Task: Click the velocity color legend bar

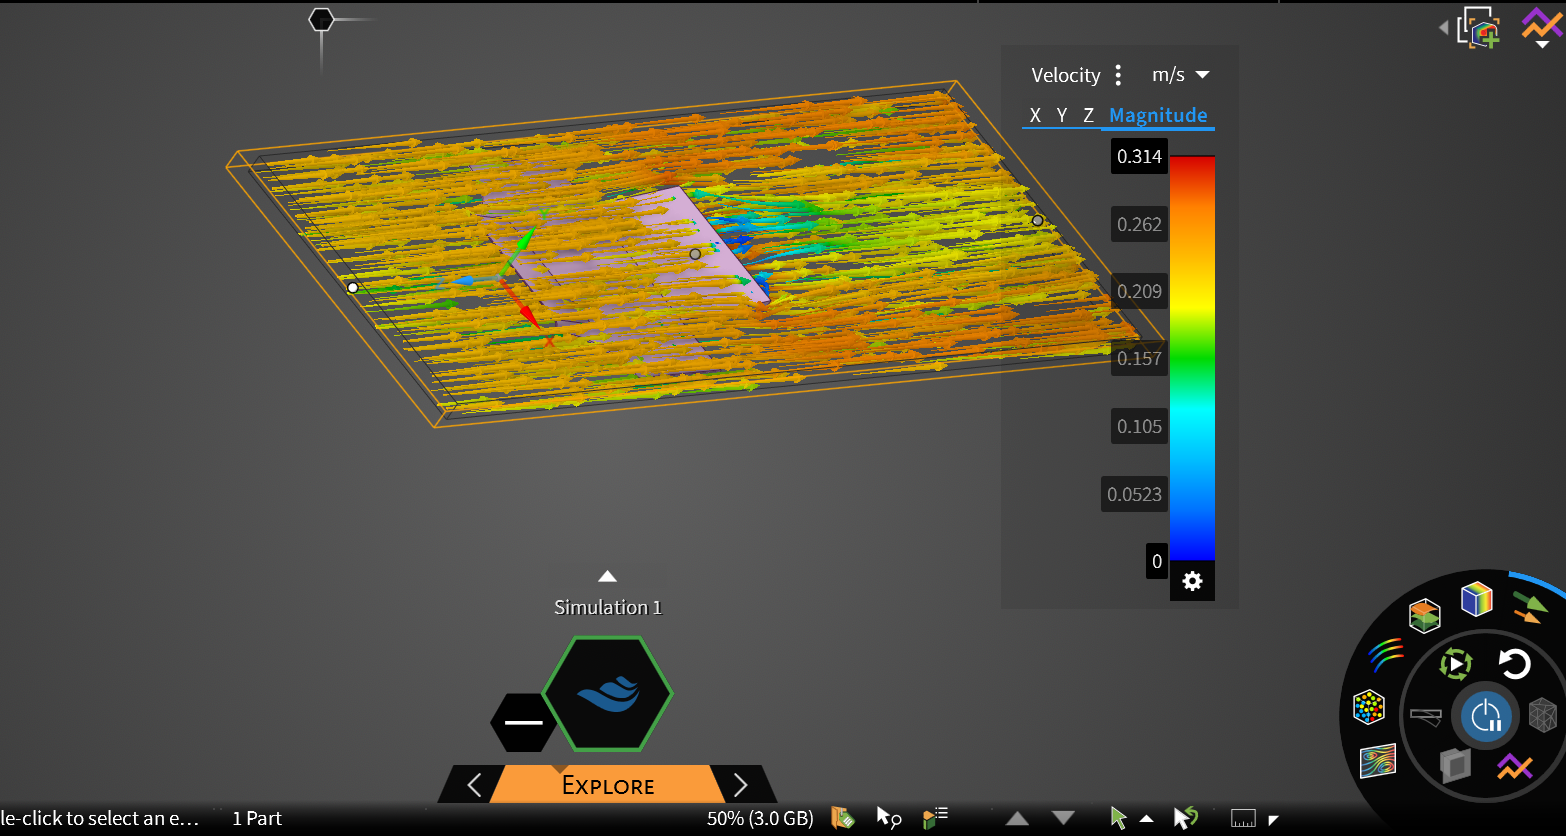Action: point(1192,357)
